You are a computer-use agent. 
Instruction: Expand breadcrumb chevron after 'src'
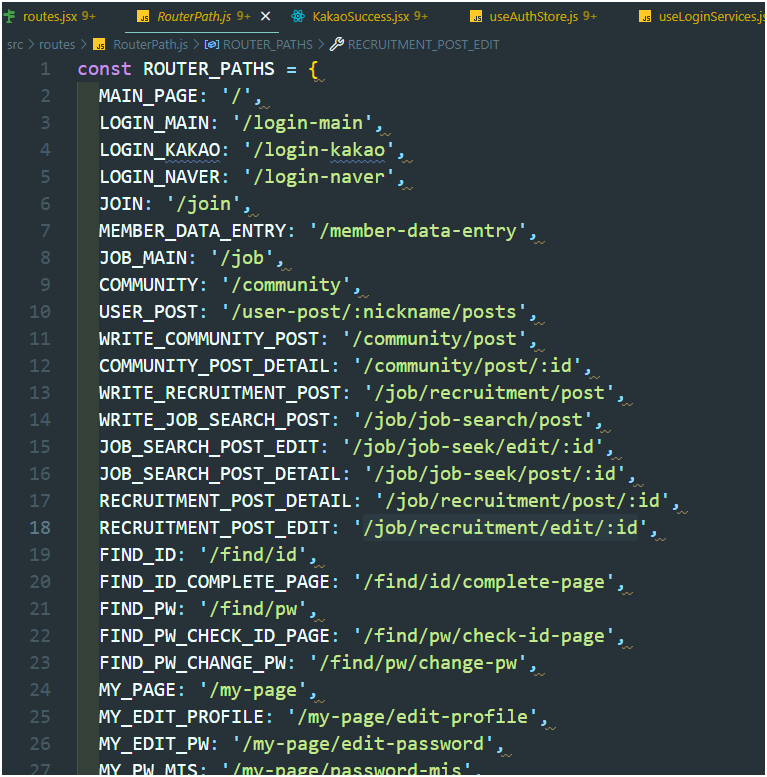[x=31, y=45]
